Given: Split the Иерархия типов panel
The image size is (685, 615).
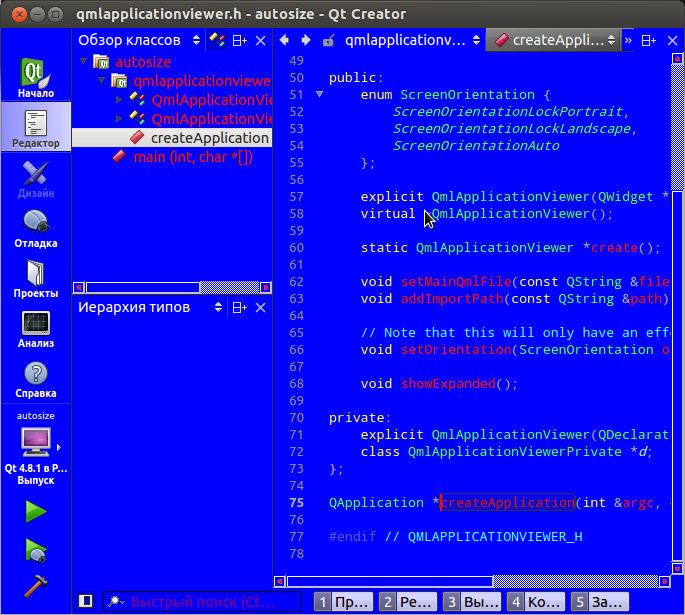Looking at the screenshot, I should [239, 308].
